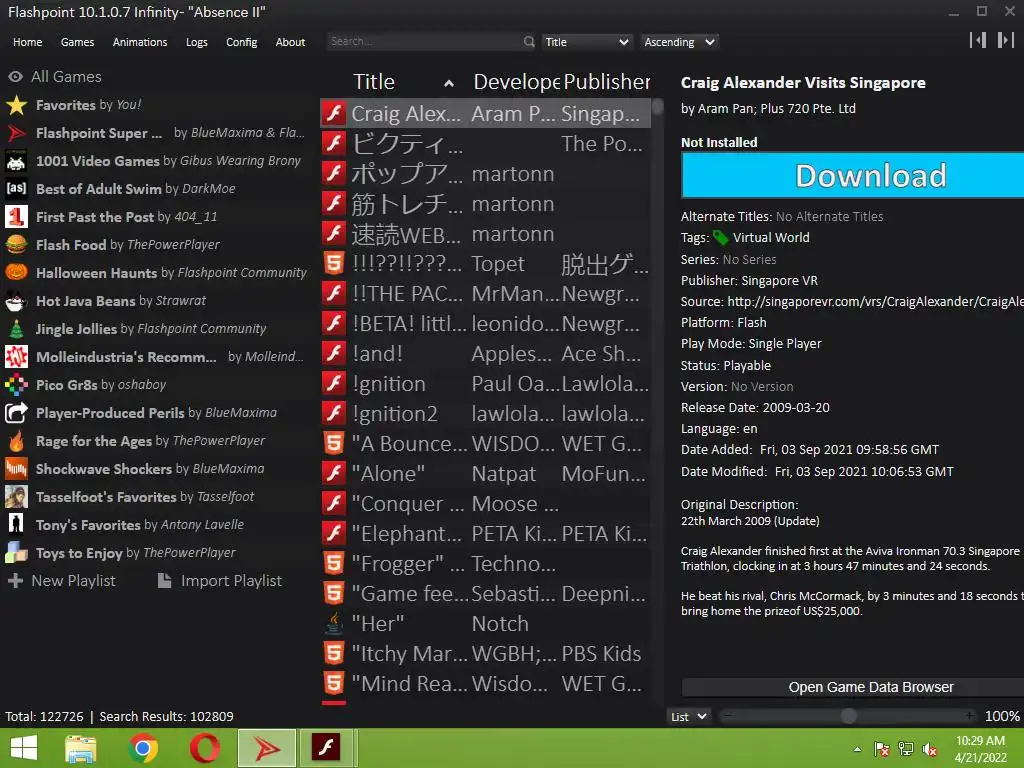This screenshot has height=768, width=1024.
Task: Click the zoom scale slider handle
Action: pyautogui.click(x=848, y=716)
